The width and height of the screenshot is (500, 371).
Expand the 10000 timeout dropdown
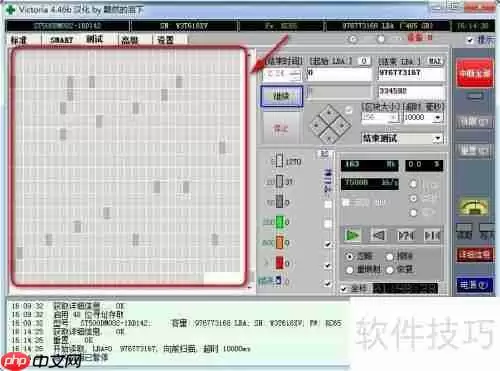(438, 117)
